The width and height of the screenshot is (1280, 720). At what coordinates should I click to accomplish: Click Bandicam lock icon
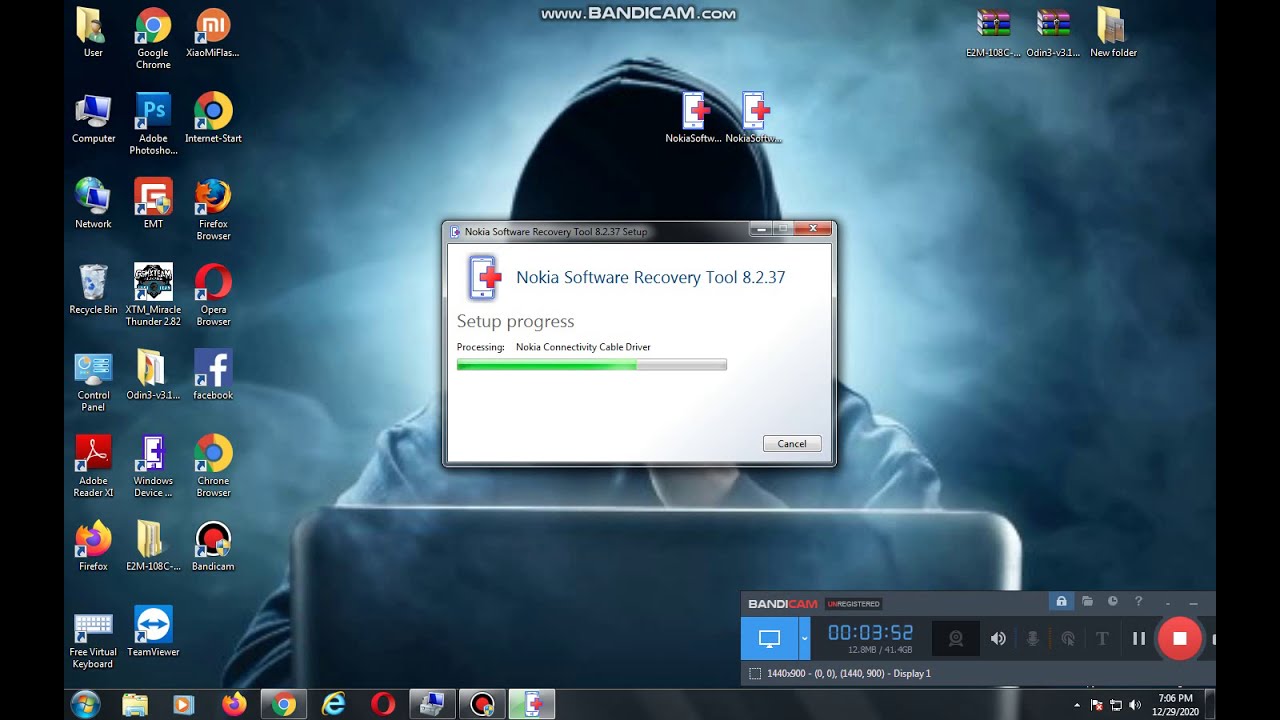1061,601
